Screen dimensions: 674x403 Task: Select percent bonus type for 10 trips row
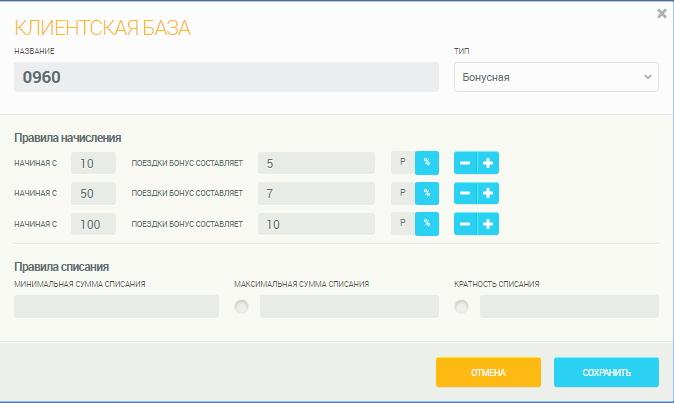(427, 163)
